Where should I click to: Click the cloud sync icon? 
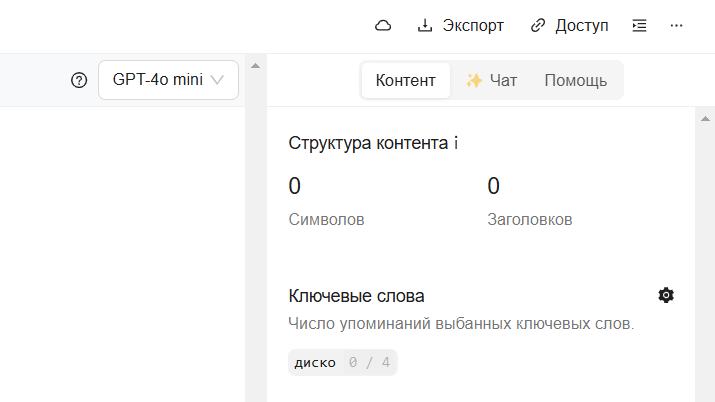coord(383,26)
